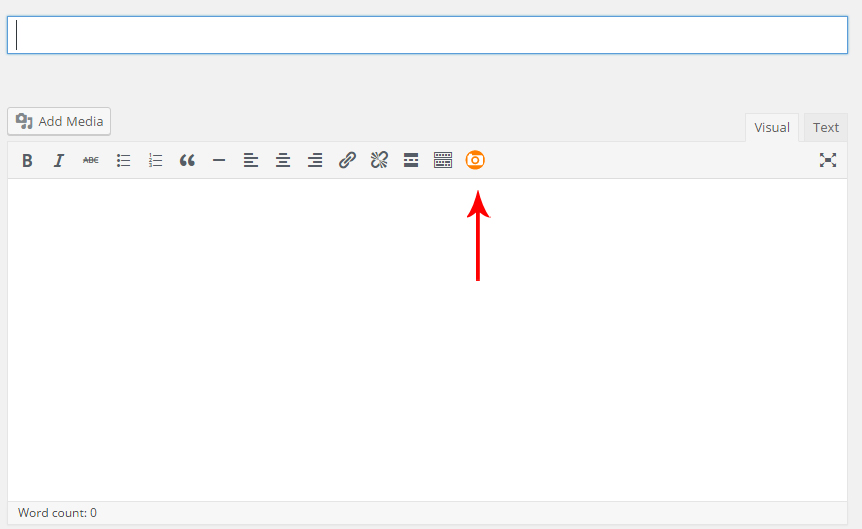Insert the Read More tag

pyautogui.click(x=411, y=161)
